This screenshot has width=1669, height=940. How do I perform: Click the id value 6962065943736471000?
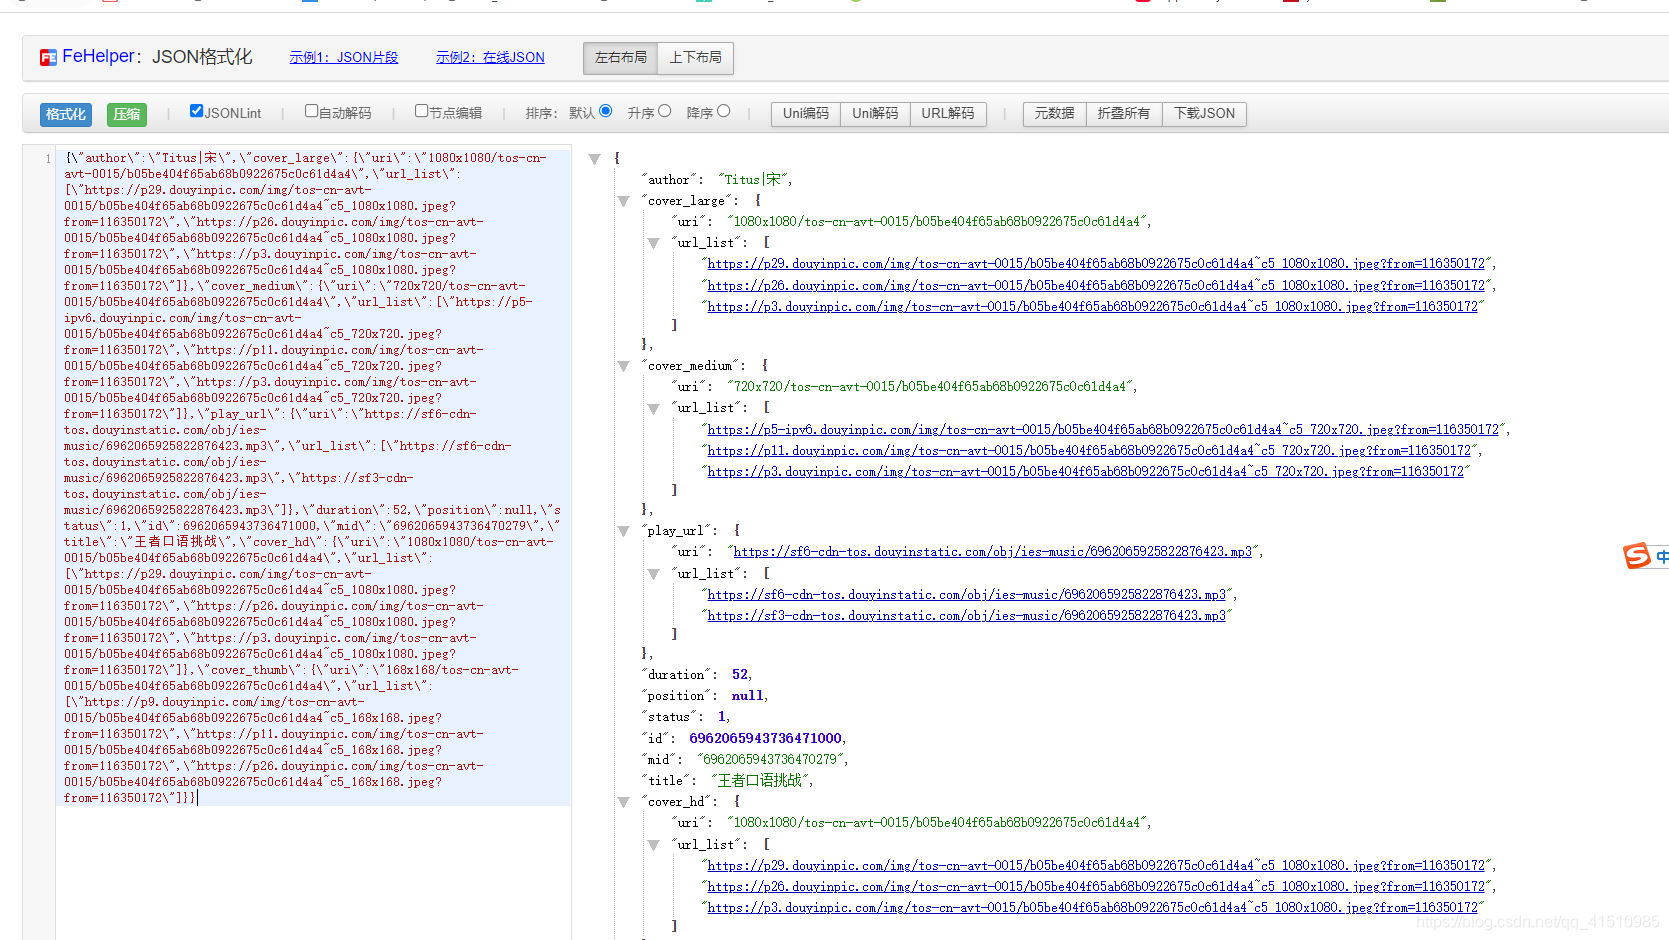[765, 738]
